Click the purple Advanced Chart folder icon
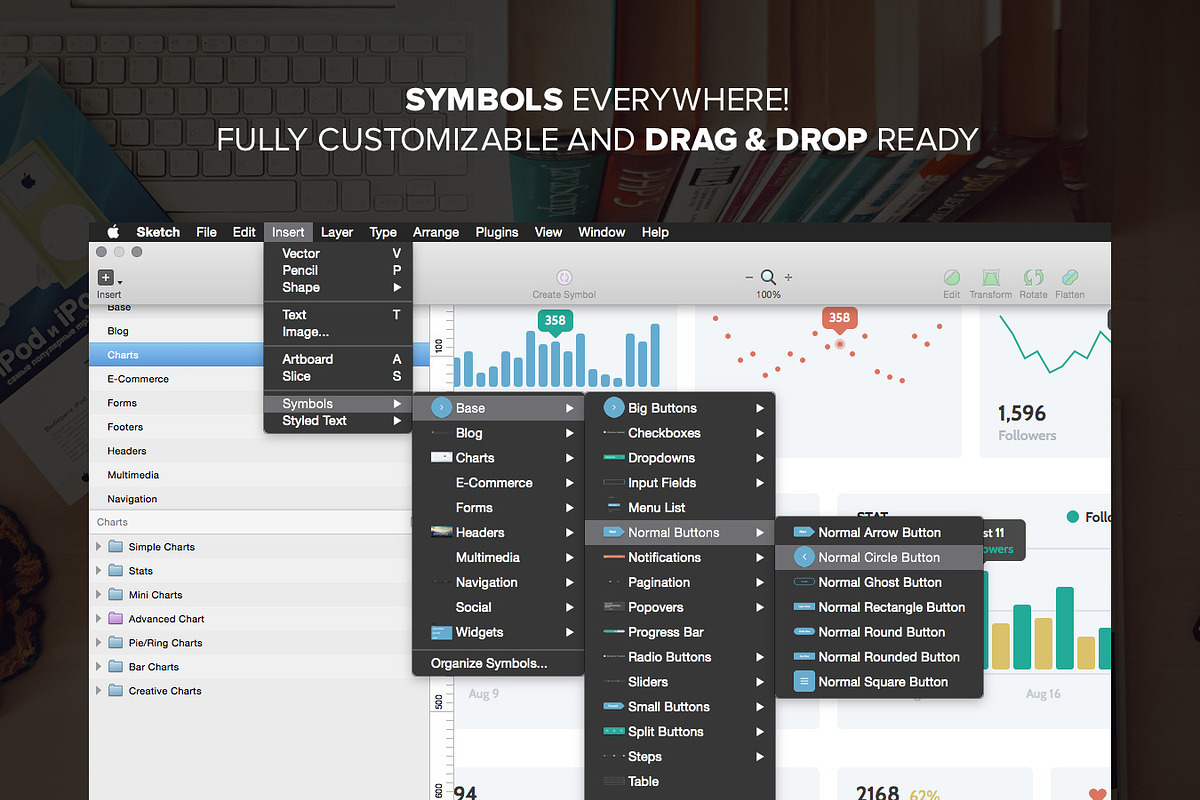The height and width of the screenshot is (800, 1200). pos(115,619)
